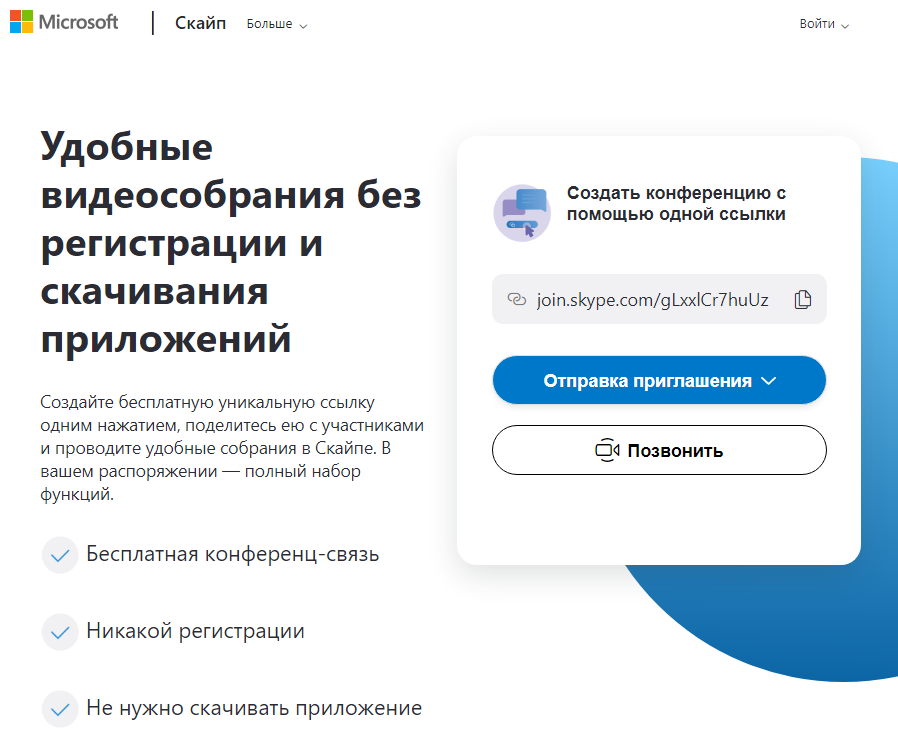Viewport: 898px width, 738px height.
Task: Click checkmark icon beside Никакой регистрации
Action: click(x=60, y=632)
